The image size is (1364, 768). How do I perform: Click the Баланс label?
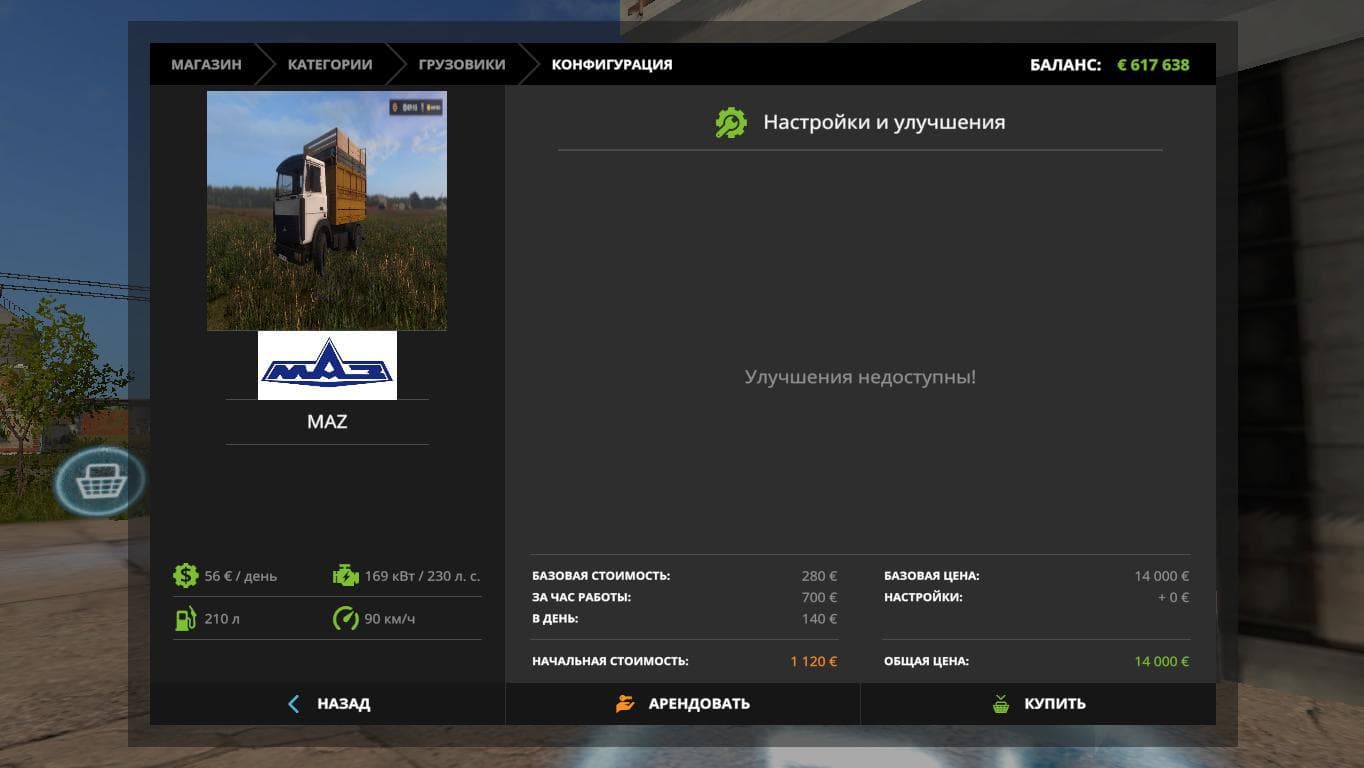click(1065, 64)
